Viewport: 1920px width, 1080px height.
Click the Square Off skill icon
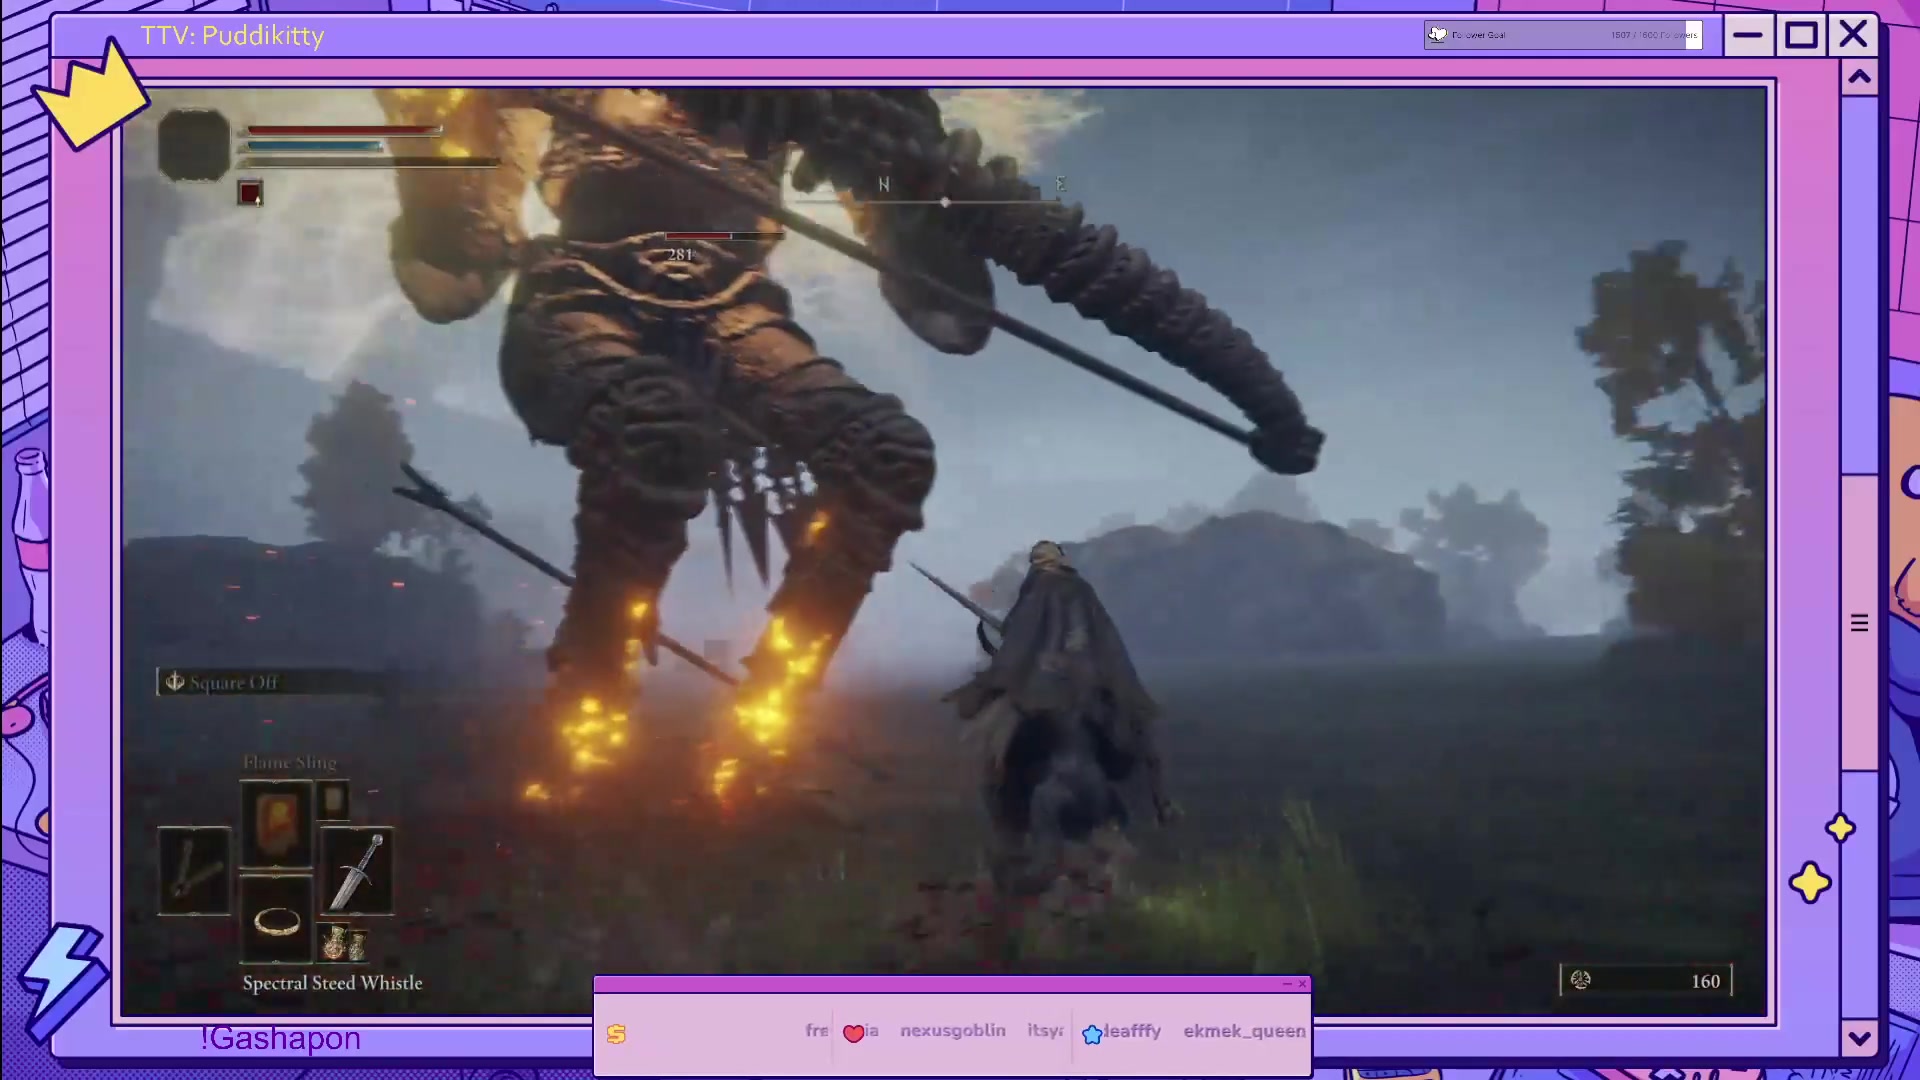click(175, 682)
